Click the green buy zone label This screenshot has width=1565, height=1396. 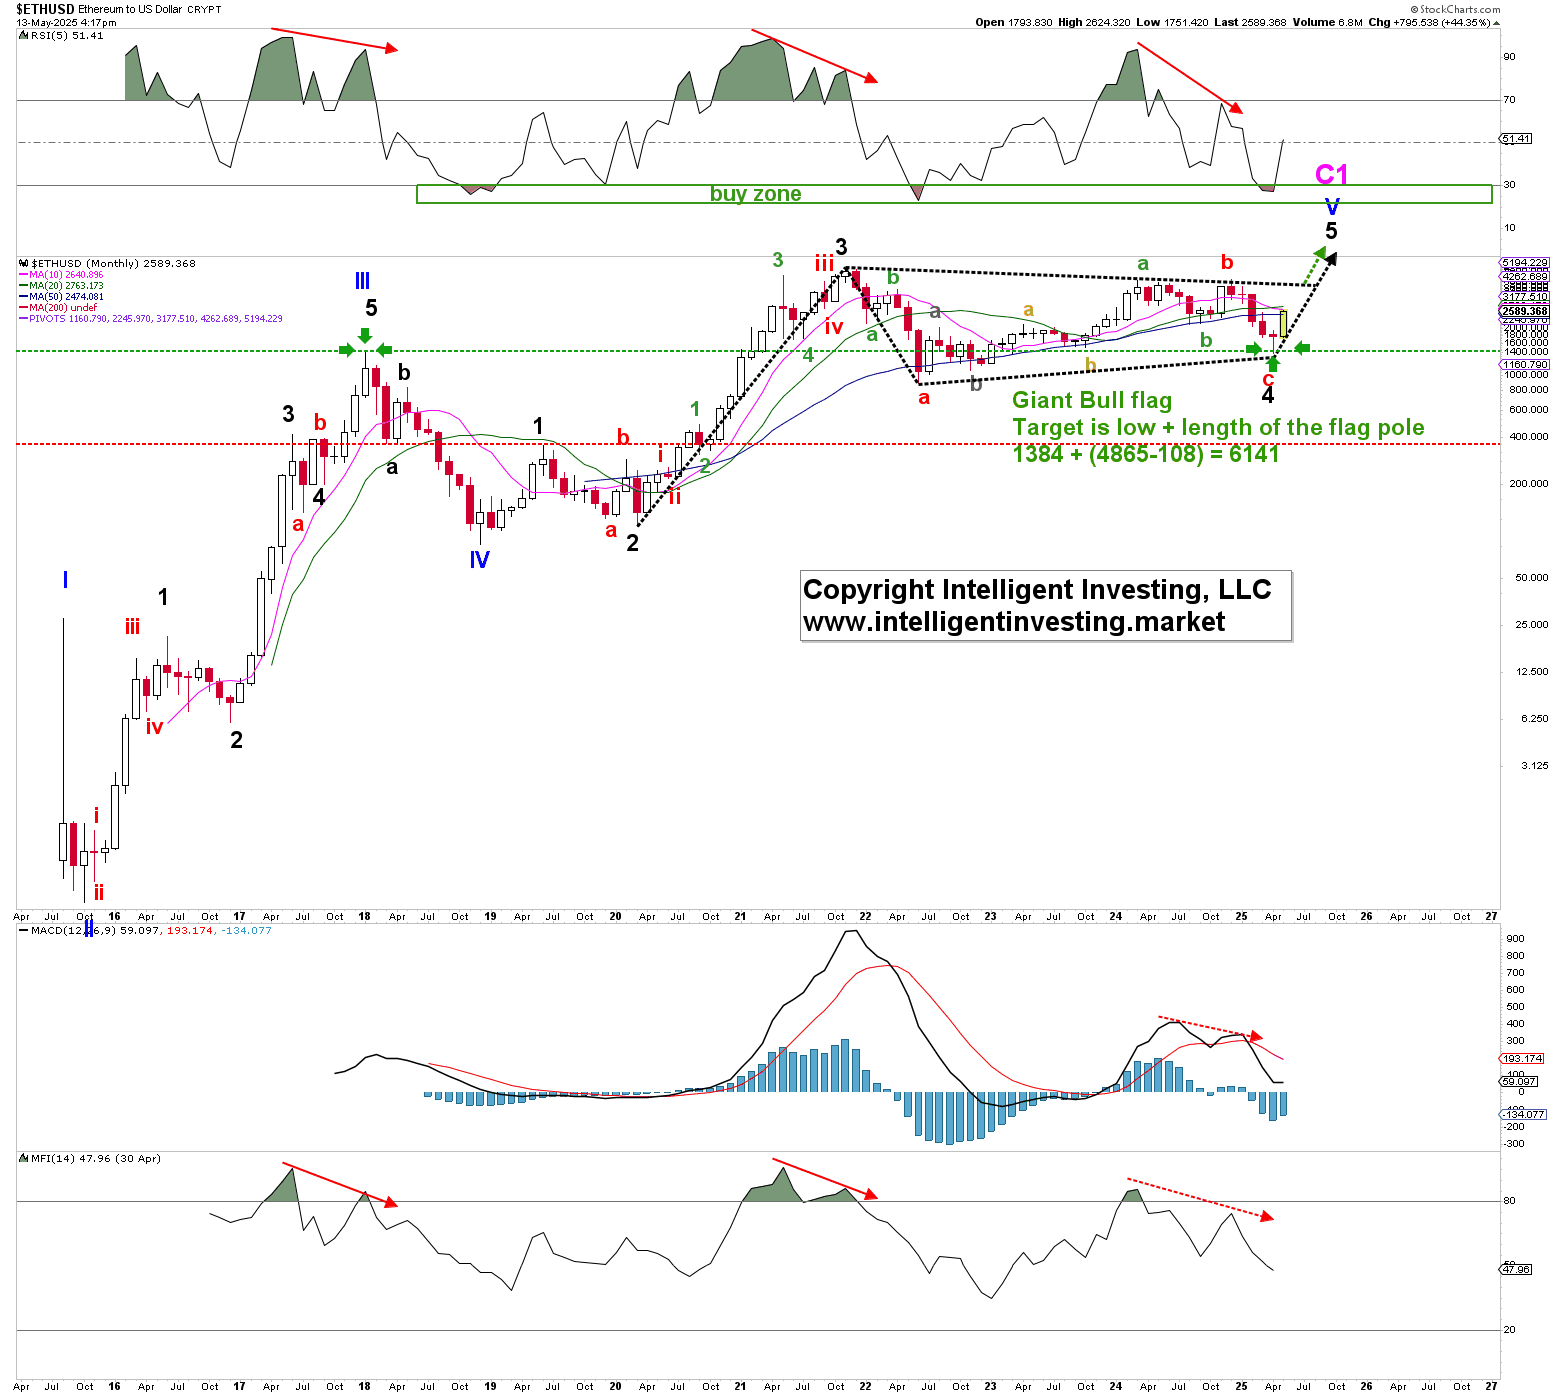(x=755, y=194)
